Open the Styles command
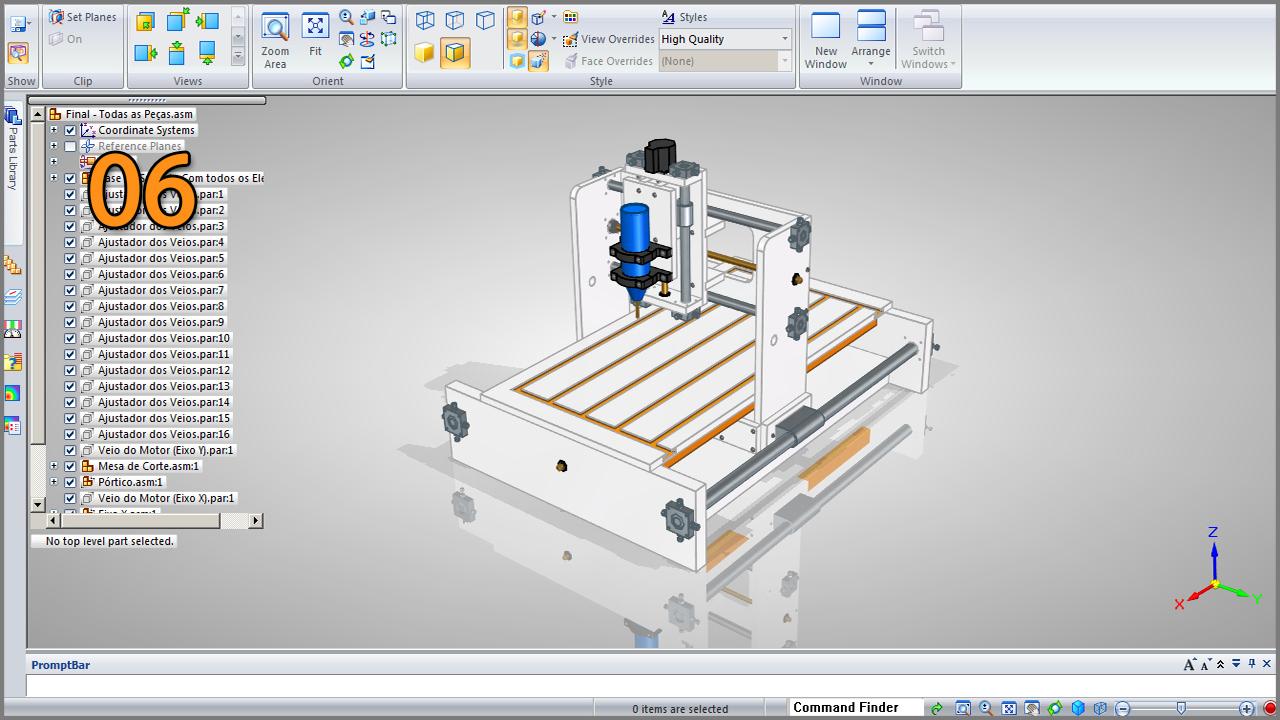Image resolution: width=1280 pixels, height=720 pixels. [684, 17]
